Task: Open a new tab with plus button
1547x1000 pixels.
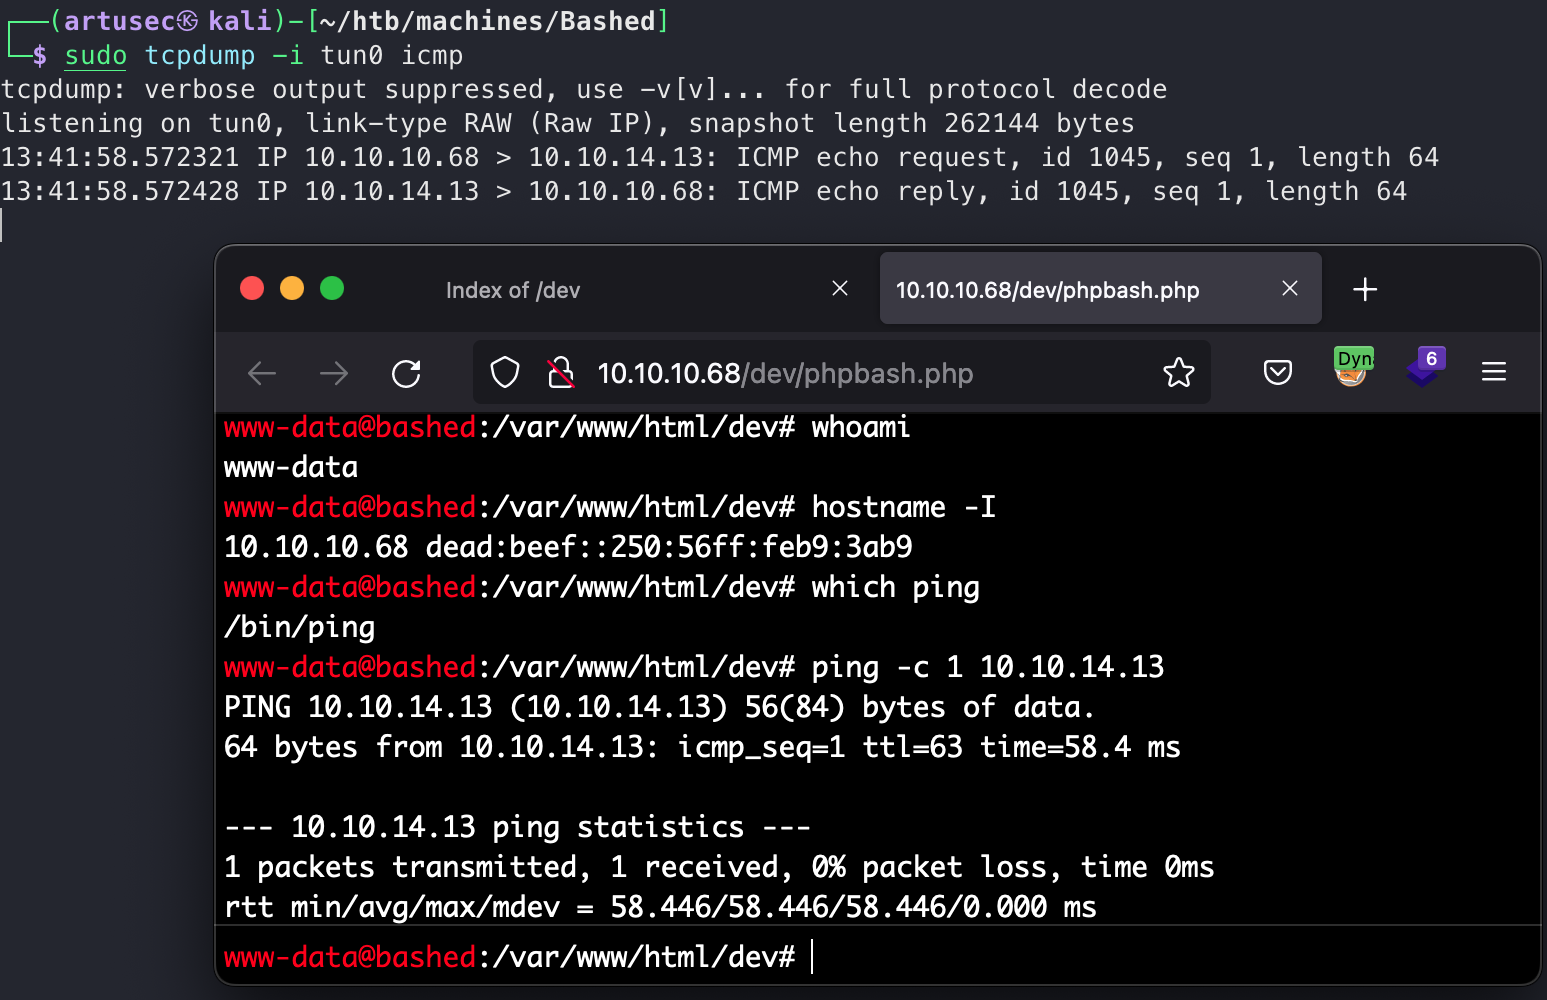Action: (x=1365, y=290)
